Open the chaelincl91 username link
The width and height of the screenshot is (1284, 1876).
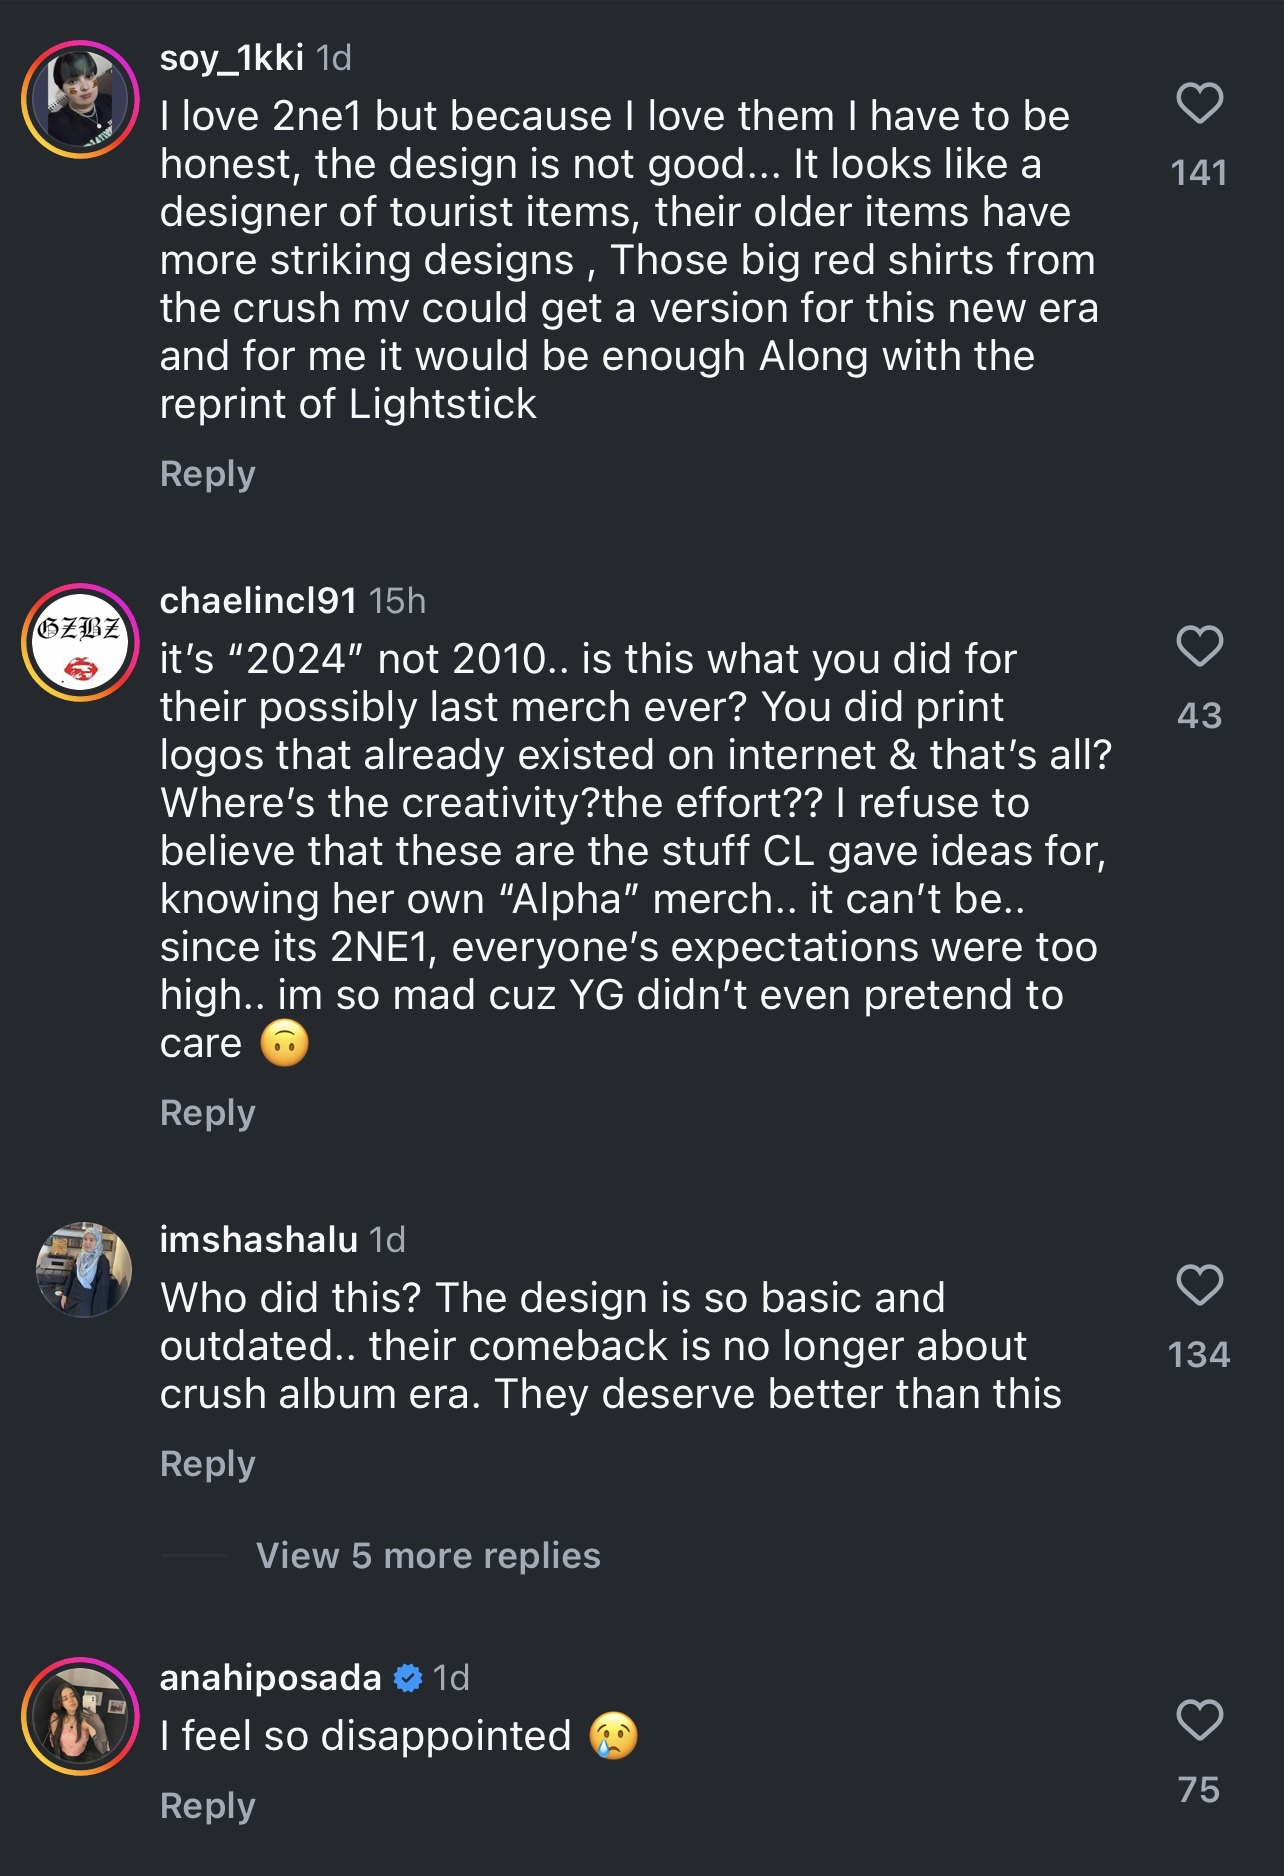tap(258, 601)
